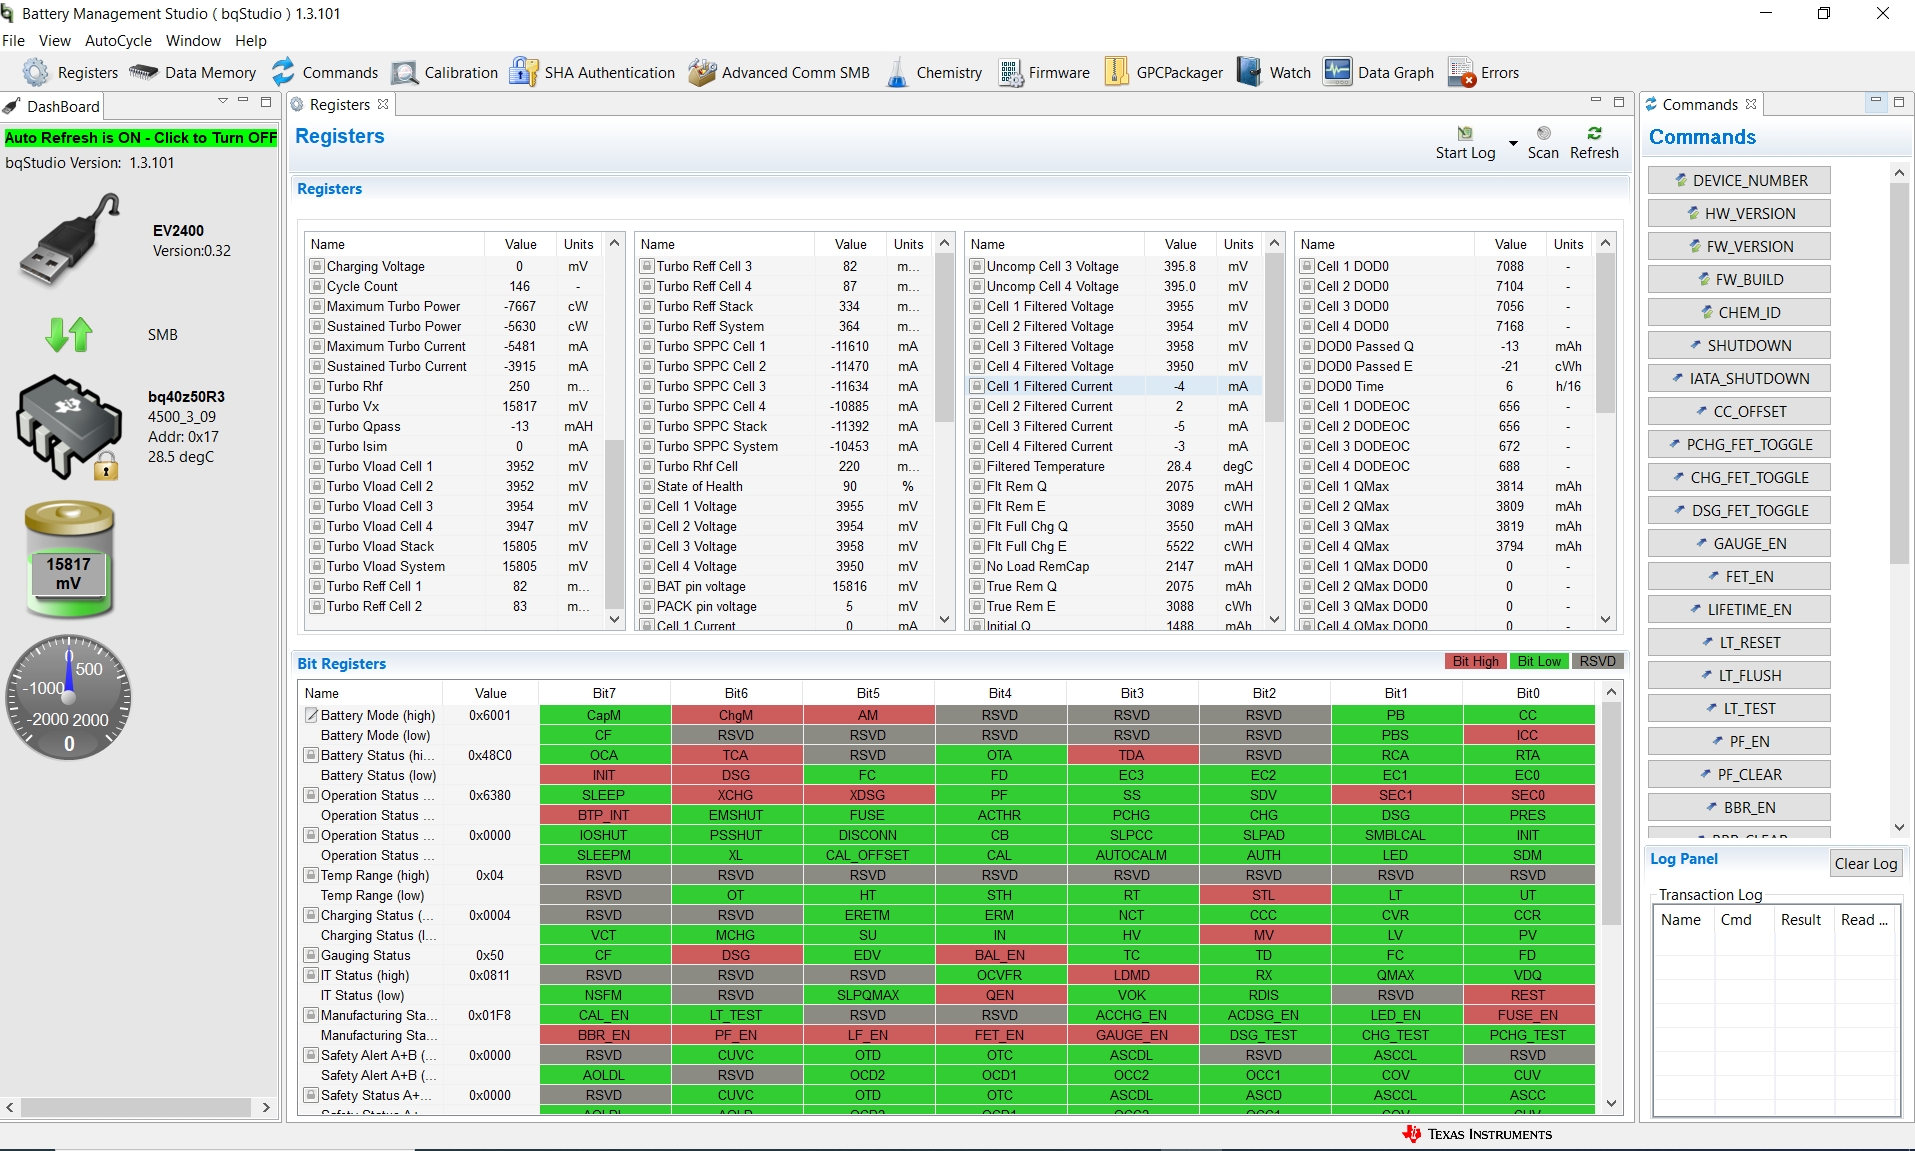The width and height of the screenshot is (1915, 1151).
Task: Click the Commands list vertical scrollbar
Action: point(1899,375)
